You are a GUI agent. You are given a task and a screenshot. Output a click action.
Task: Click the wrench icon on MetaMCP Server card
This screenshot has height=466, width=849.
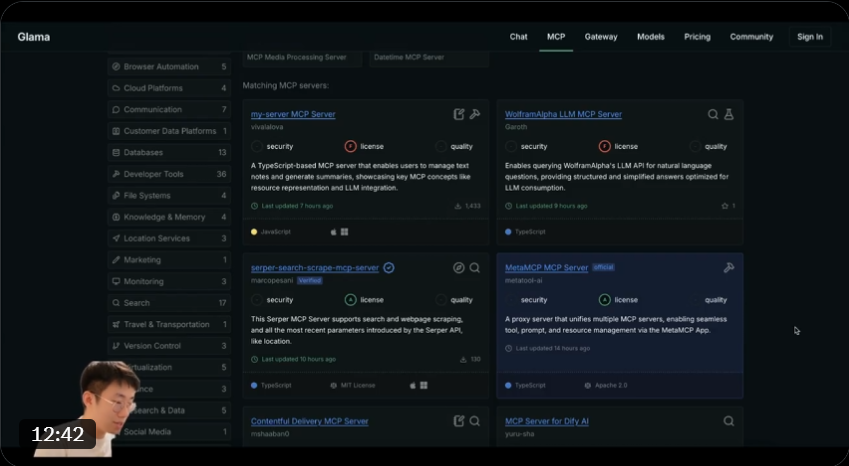click(729, 268)
